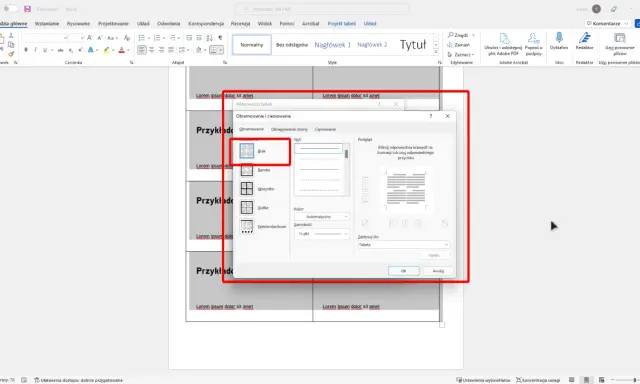Open the Recenzja ribbon tab
This screenshot has height=384, width=640.
[240, 24]
